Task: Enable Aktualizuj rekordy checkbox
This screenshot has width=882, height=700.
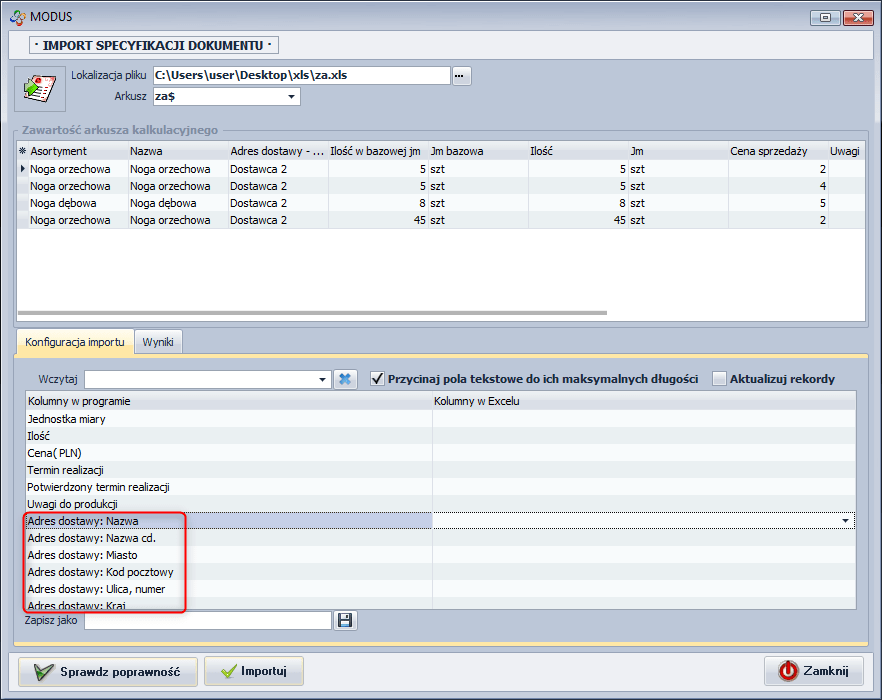Action: (719, 379)
